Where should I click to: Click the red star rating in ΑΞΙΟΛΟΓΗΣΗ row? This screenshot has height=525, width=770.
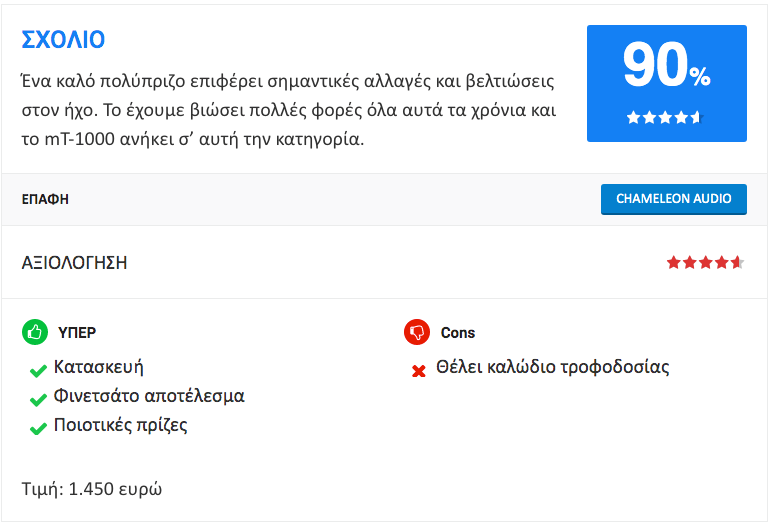(705, 263)
